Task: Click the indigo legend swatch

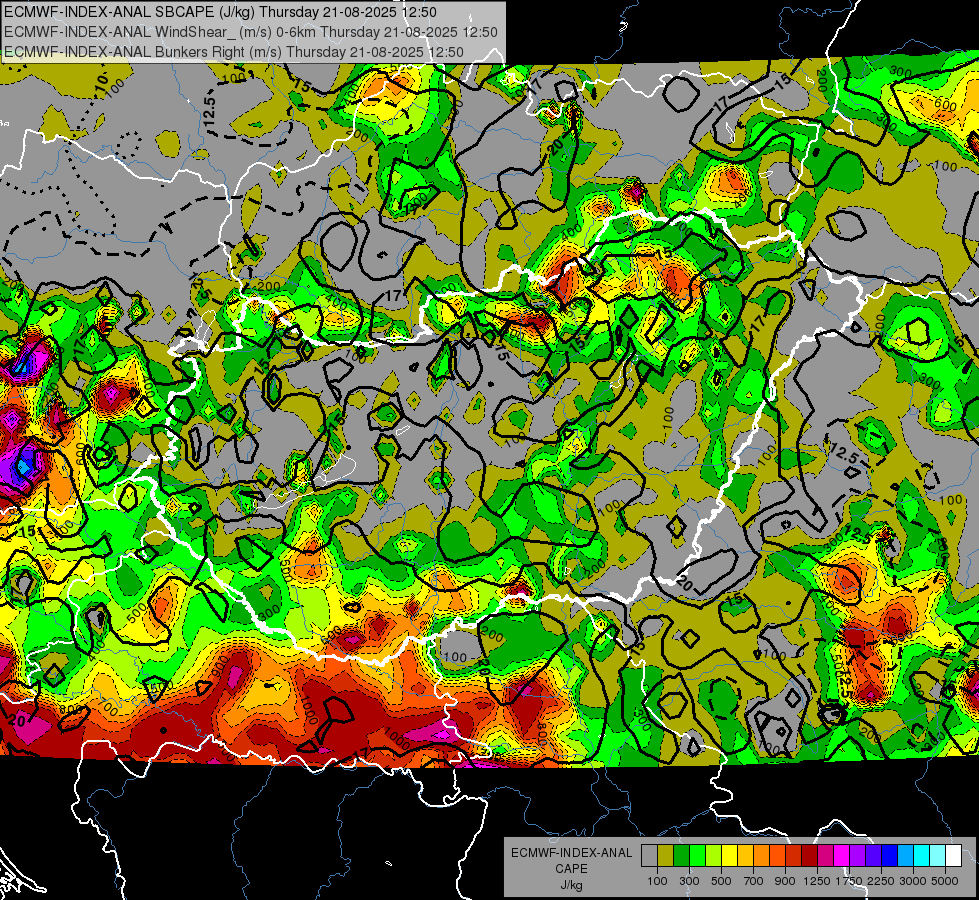Action: [x=873, y=856]
